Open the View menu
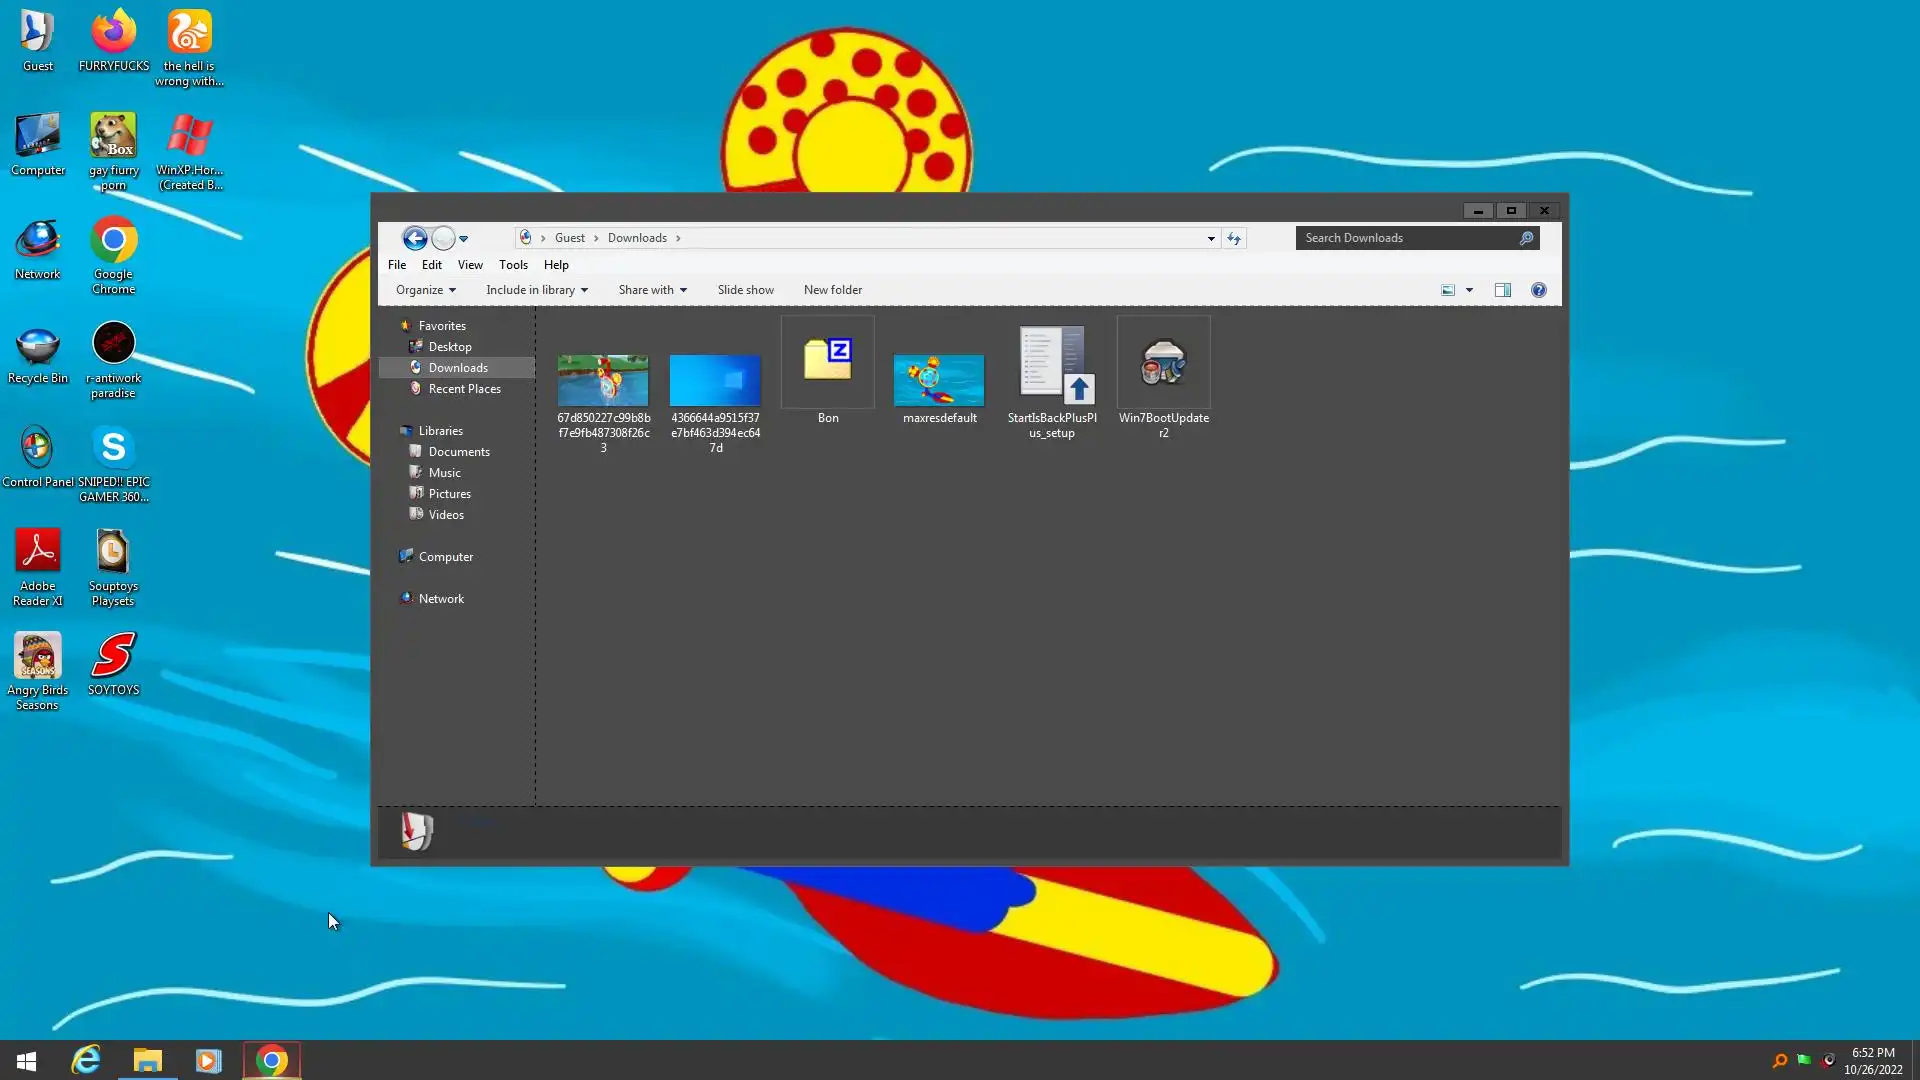Screen dimensions: 1920x1080 coord(470,265)
